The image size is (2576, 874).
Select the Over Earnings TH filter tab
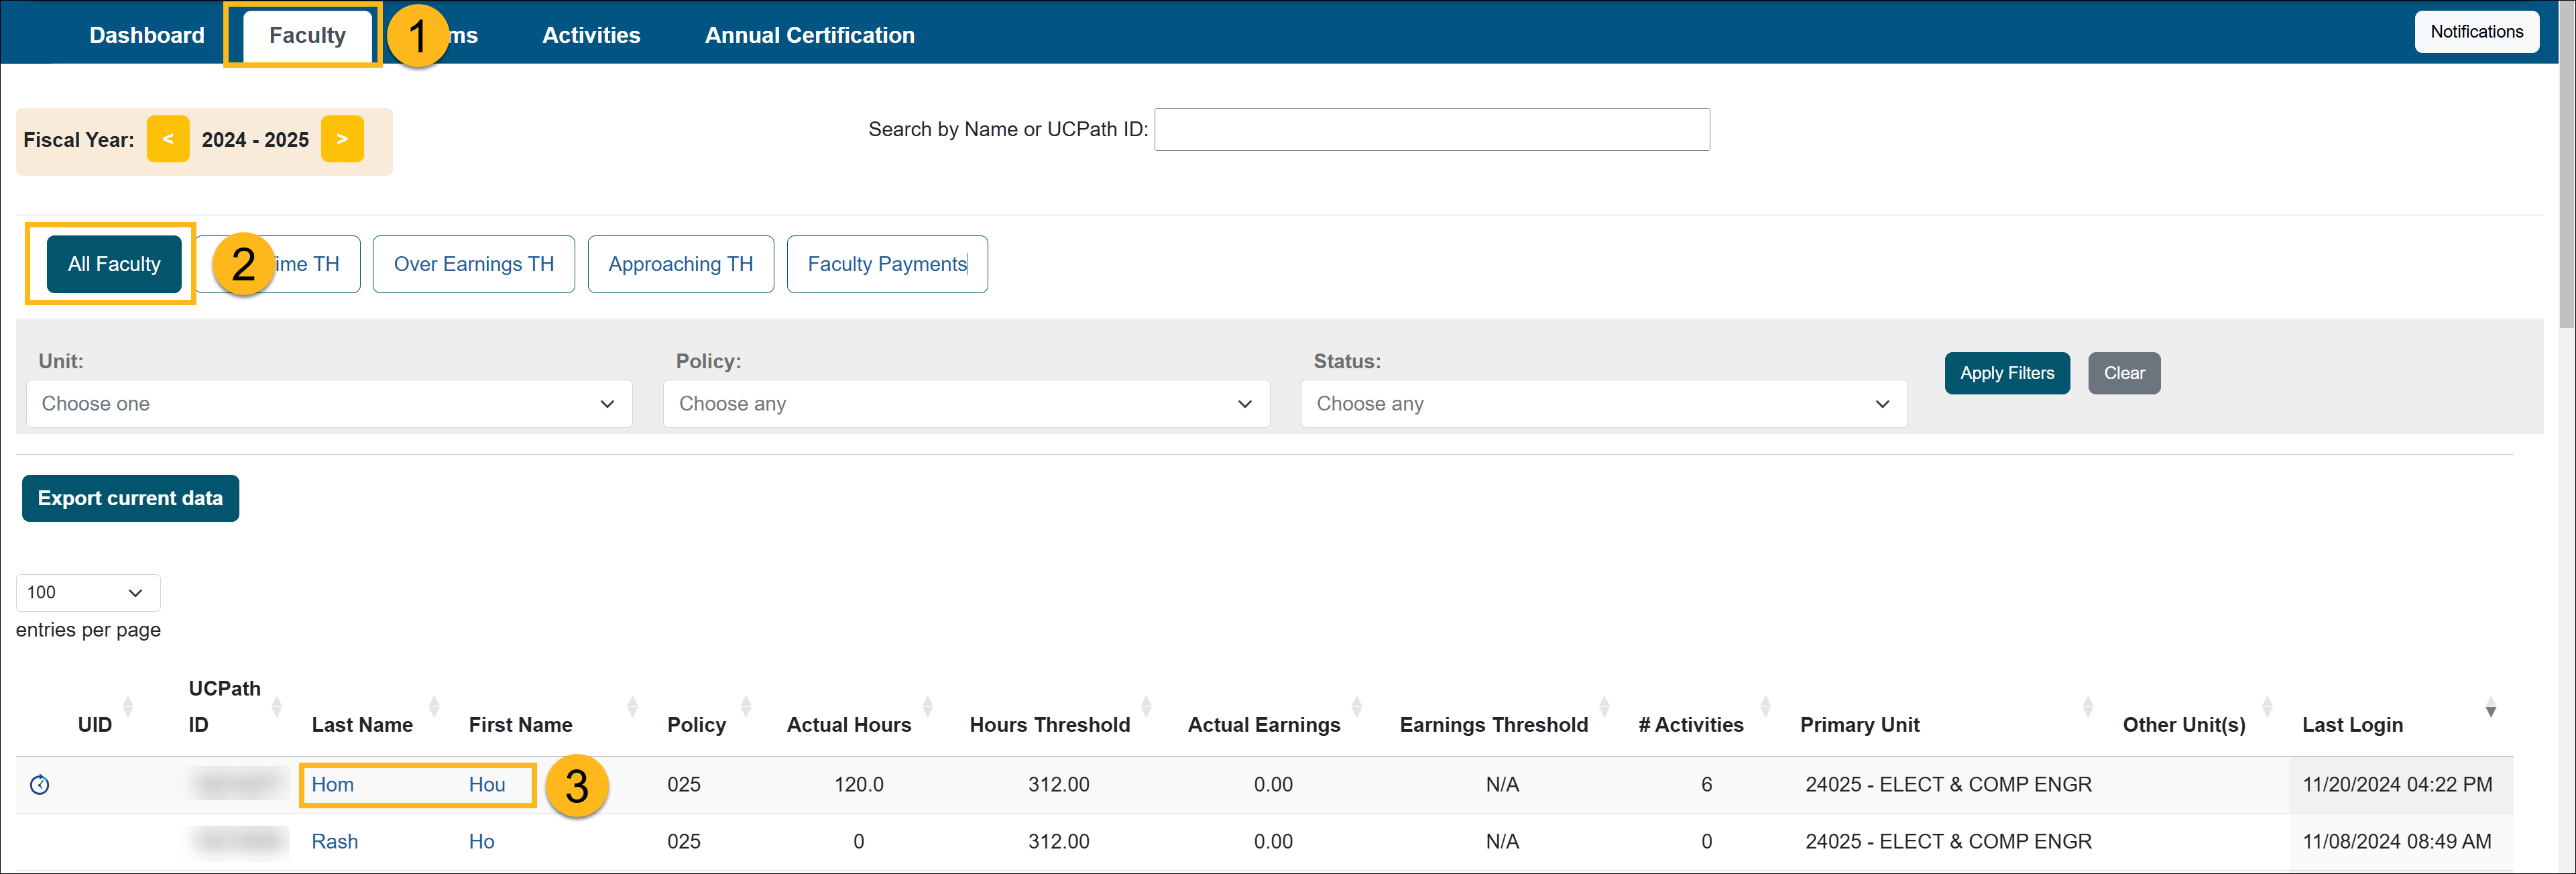click(x=475, y=263)
